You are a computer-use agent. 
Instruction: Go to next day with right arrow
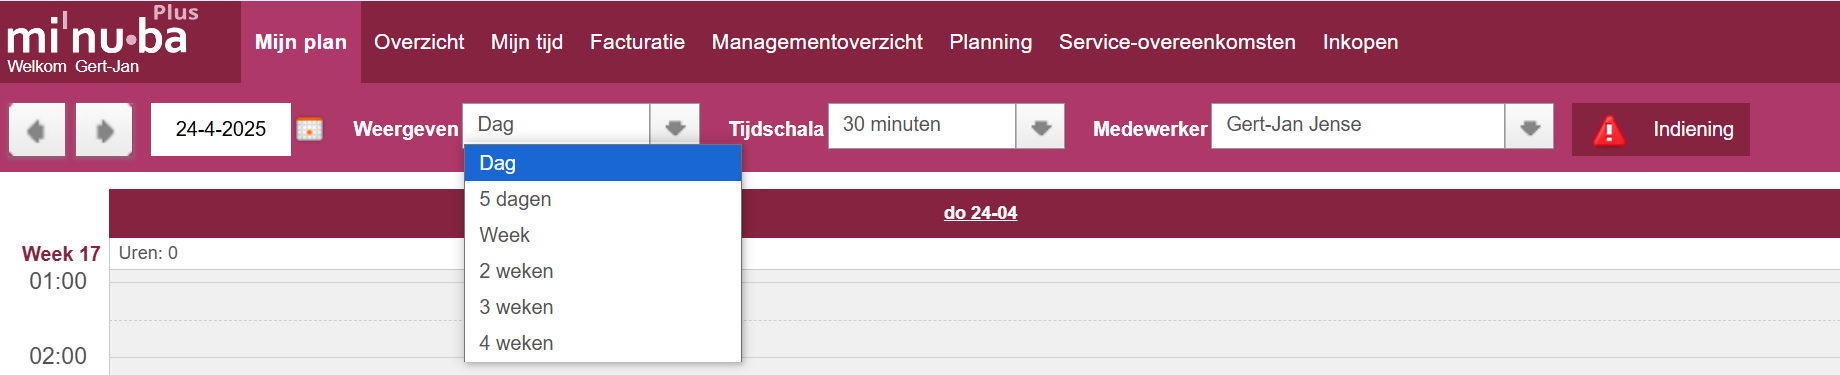pos(104,129)
